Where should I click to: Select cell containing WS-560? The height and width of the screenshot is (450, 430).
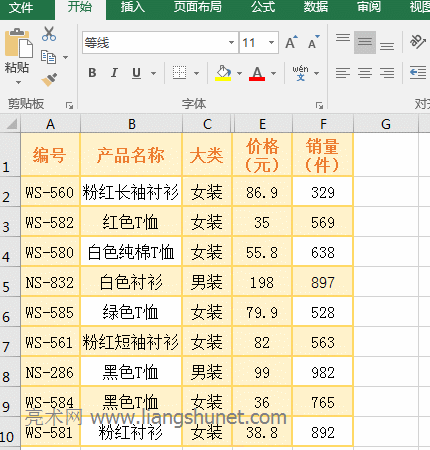click(x=50, y=191)
